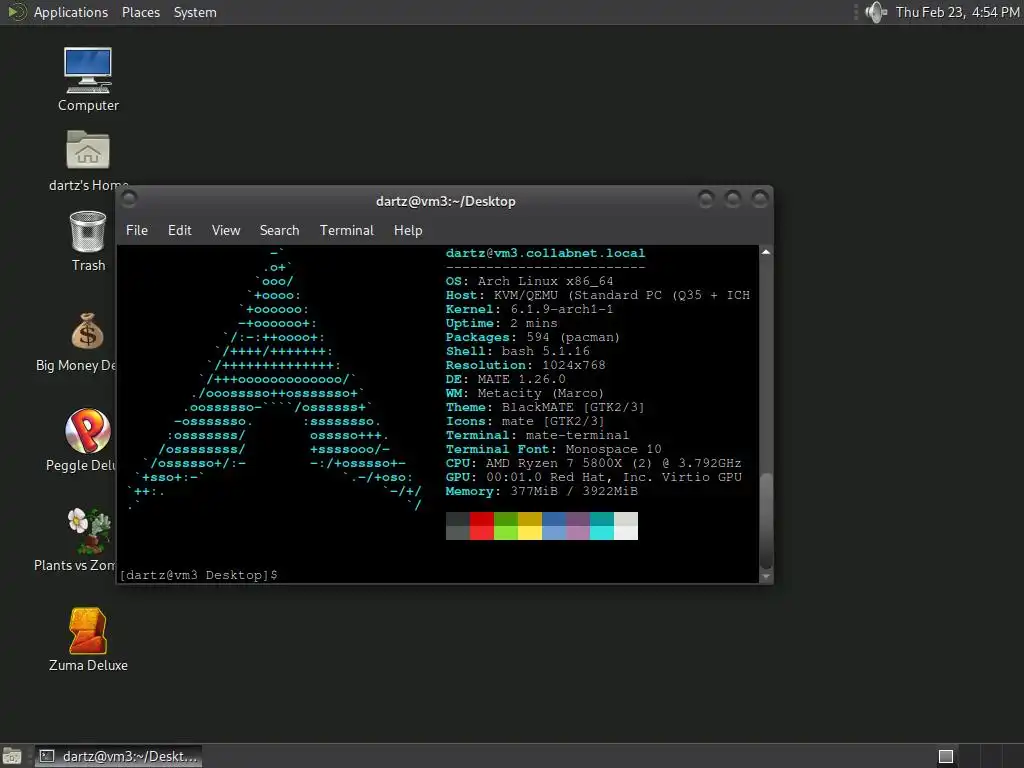
Task: Click the 'Theme: BlackMATE [GTK2/3]' line
Action: tap(545, 407)
